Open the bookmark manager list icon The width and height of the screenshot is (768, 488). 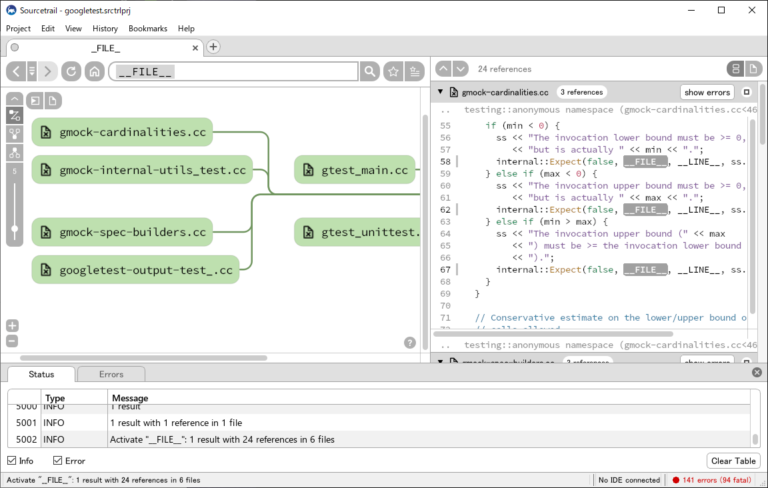pyautogui.click(x=415, y=71)
